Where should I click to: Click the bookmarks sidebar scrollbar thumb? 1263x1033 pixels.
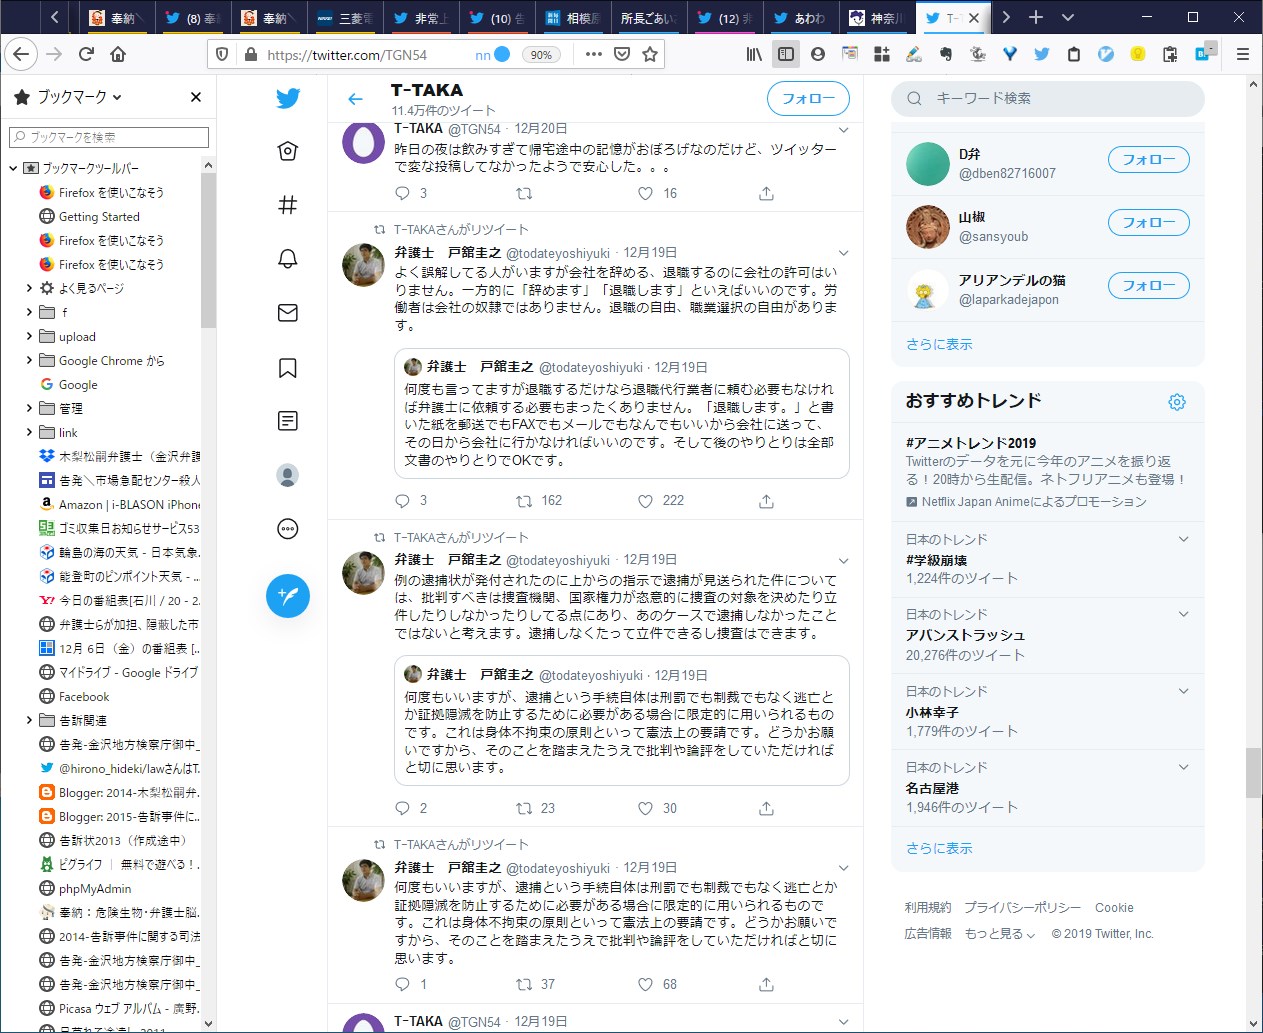(208, 250)
